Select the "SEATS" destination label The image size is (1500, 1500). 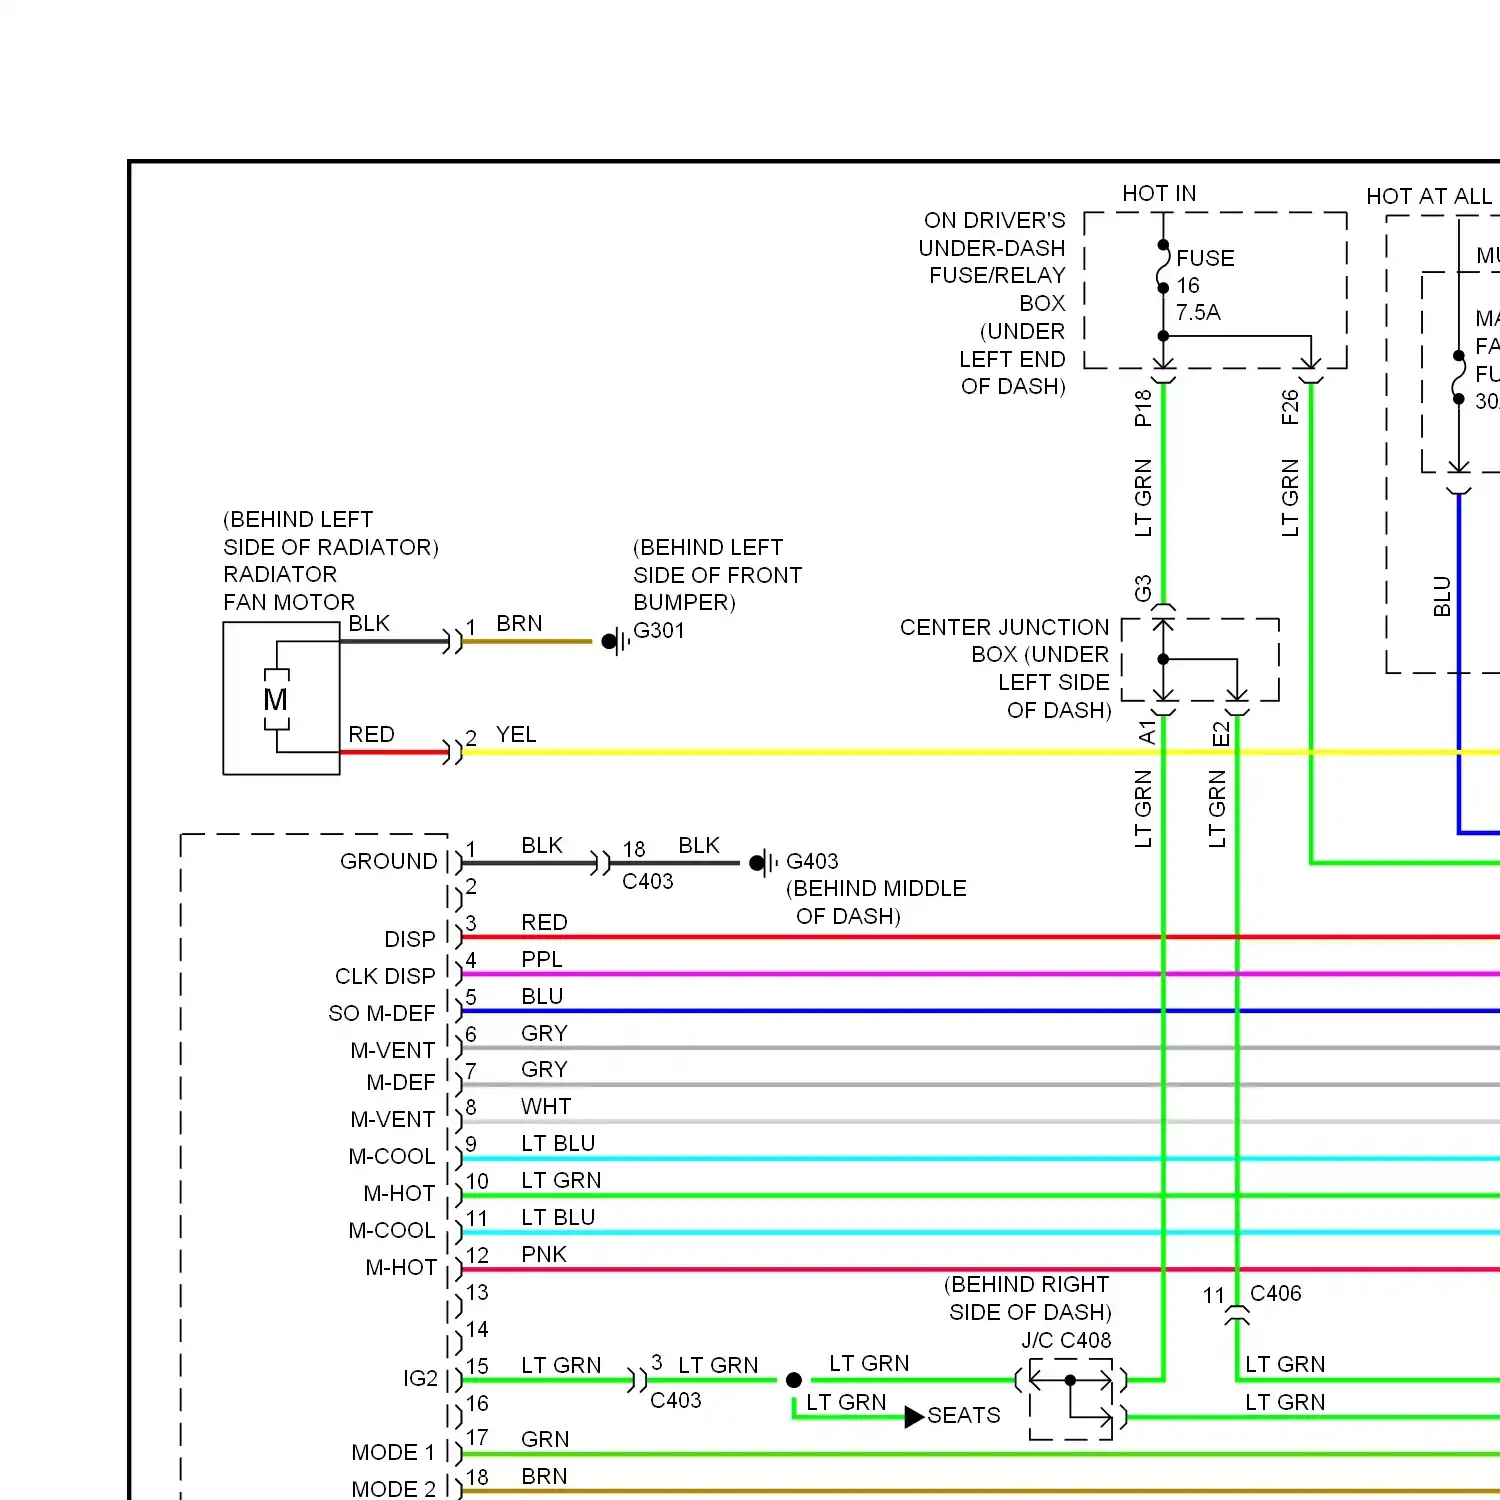pos(964,1415)
